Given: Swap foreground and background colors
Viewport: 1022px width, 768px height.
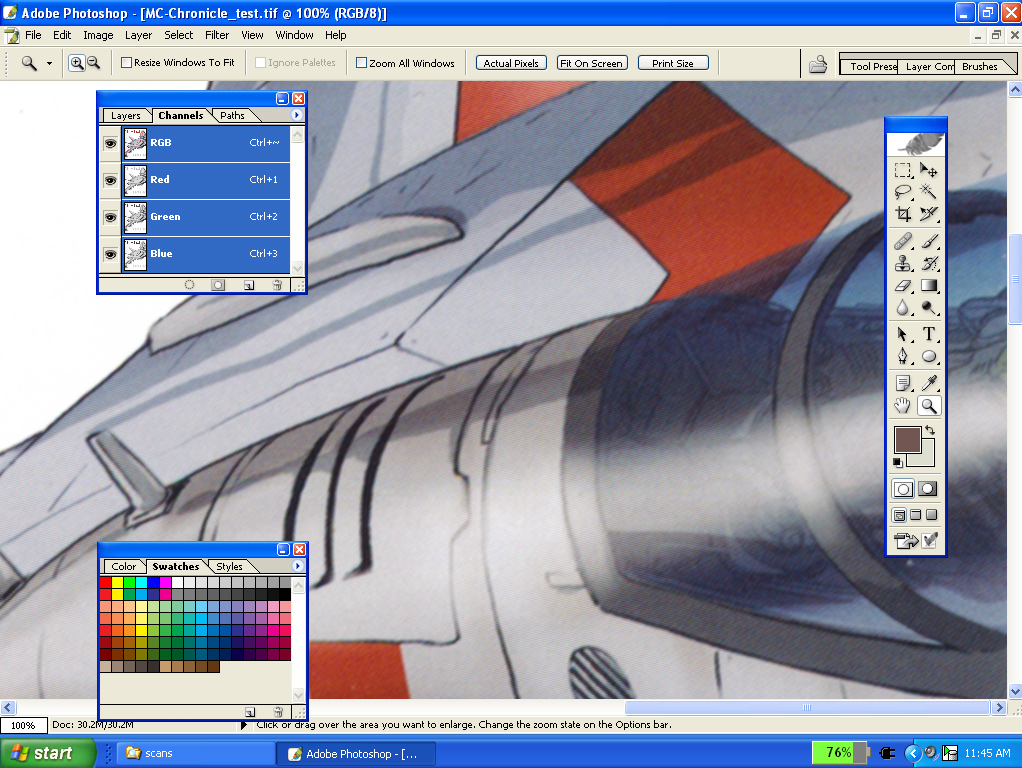Looking at the screenshot, I should (930, 430).
